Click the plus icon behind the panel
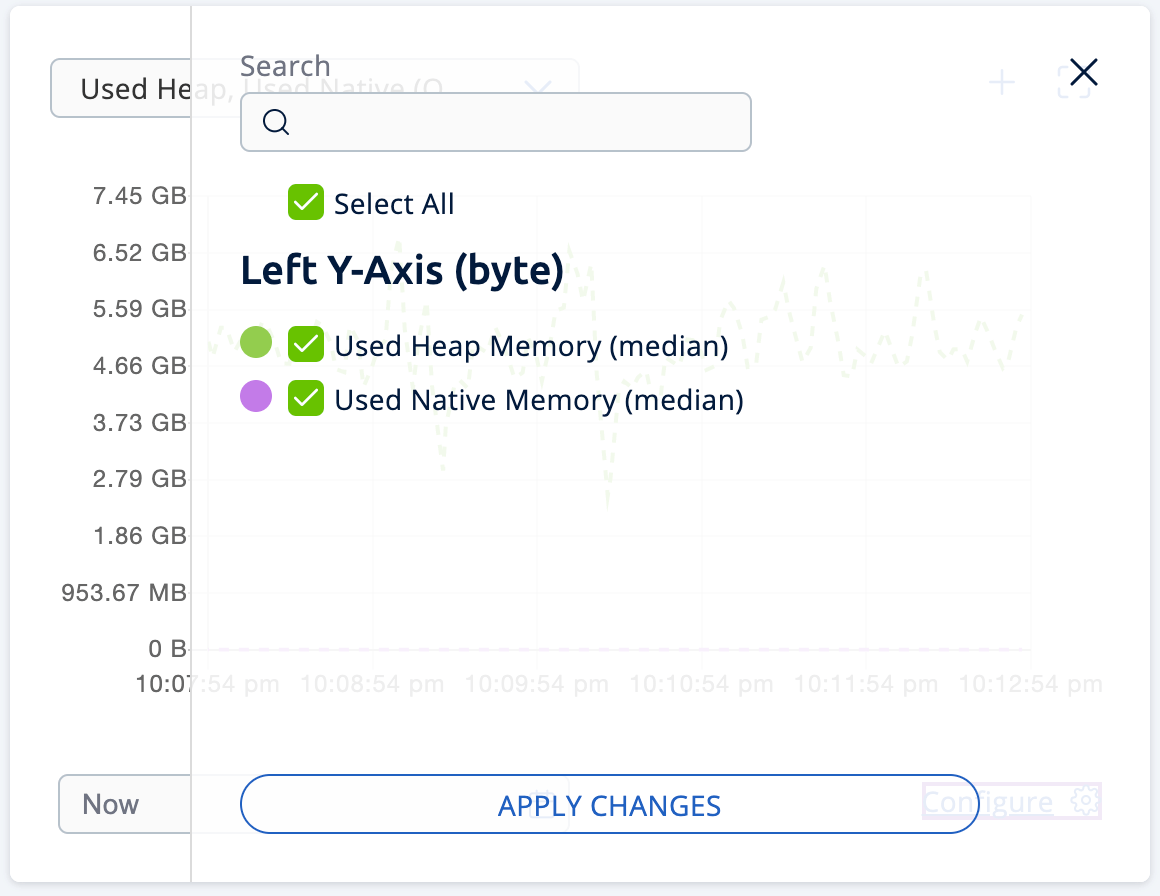Viewport: 1160px width, 896px height. tap(1001, 83)
